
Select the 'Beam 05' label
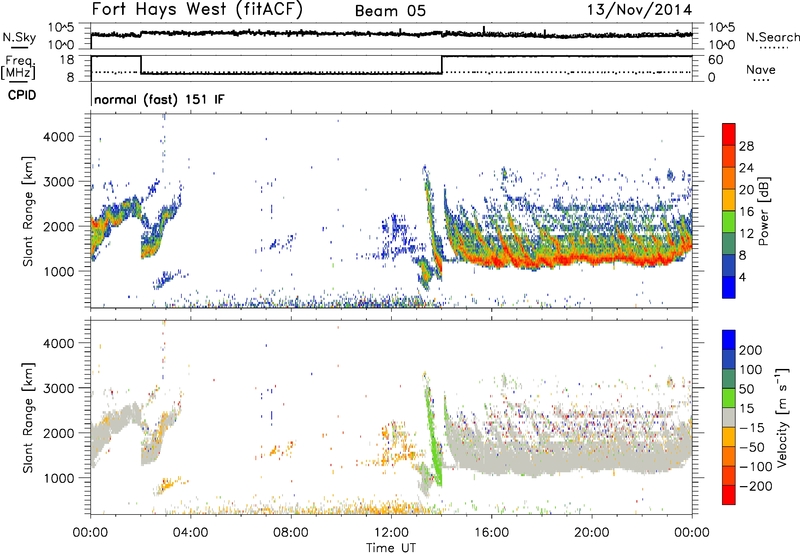tap(390, 11)
